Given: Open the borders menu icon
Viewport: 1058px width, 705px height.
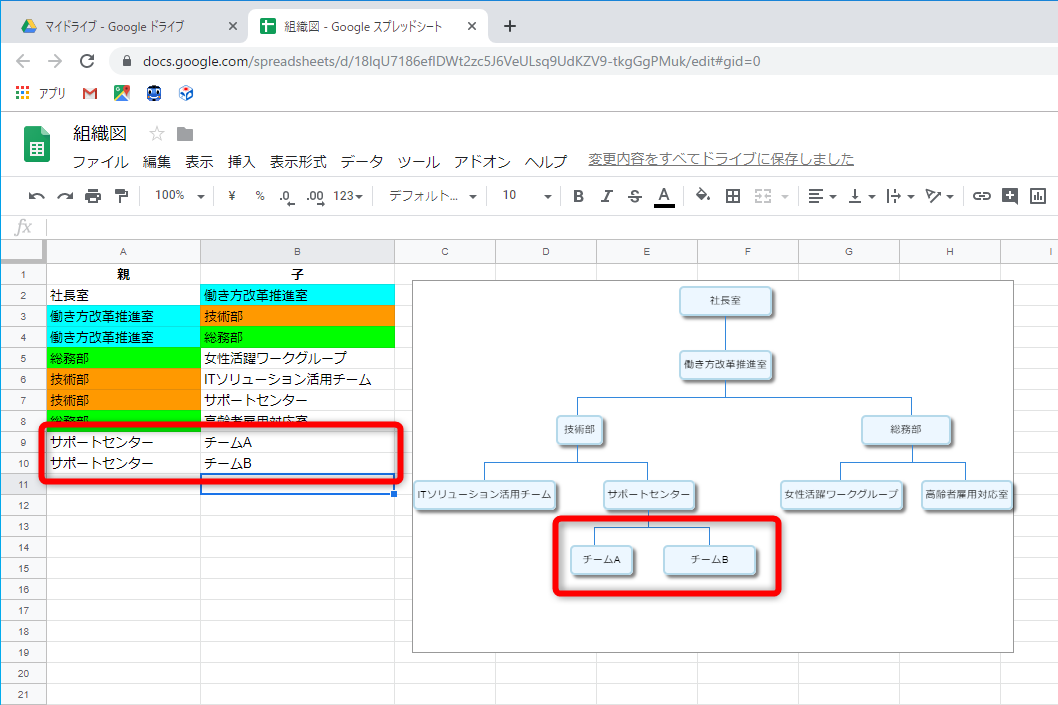Looking at the screenshot, I should coord(733,196).
